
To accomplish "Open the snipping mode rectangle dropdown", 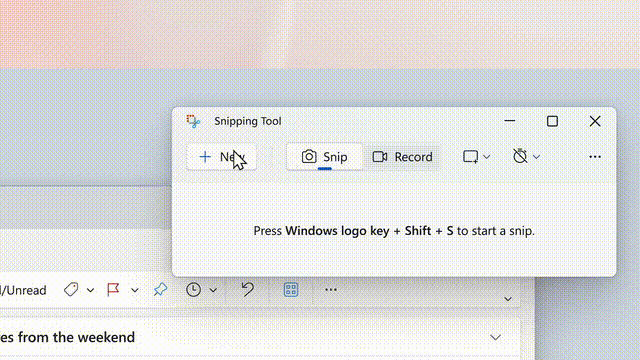I will pos(476,157).
